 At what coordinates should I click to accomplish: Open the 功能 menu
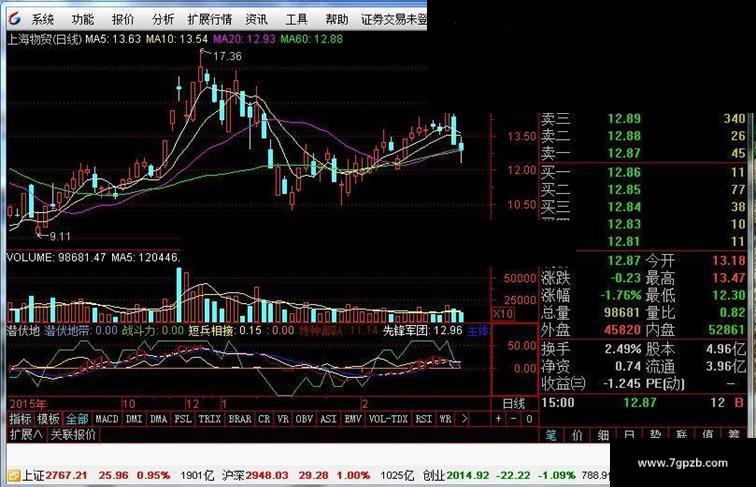coord(82,19)
